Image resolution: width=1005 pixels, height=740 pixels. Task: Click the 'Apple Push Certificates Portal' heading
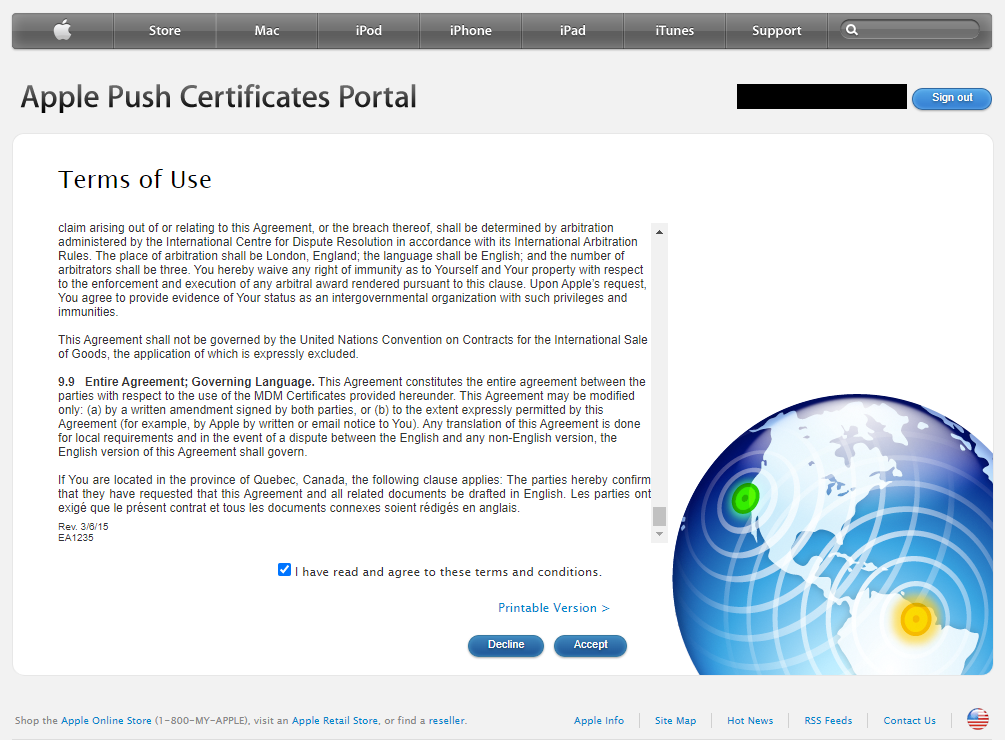pyautogui.click(x=219, y=97)
